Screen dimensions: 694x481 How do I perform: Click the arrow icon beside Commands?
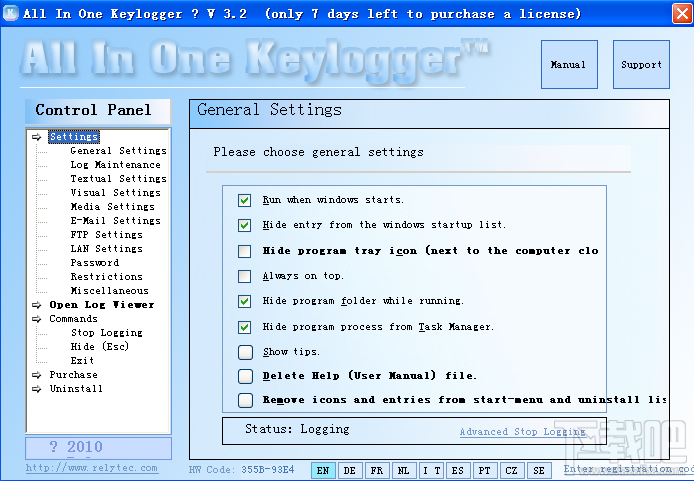[37, 319]
